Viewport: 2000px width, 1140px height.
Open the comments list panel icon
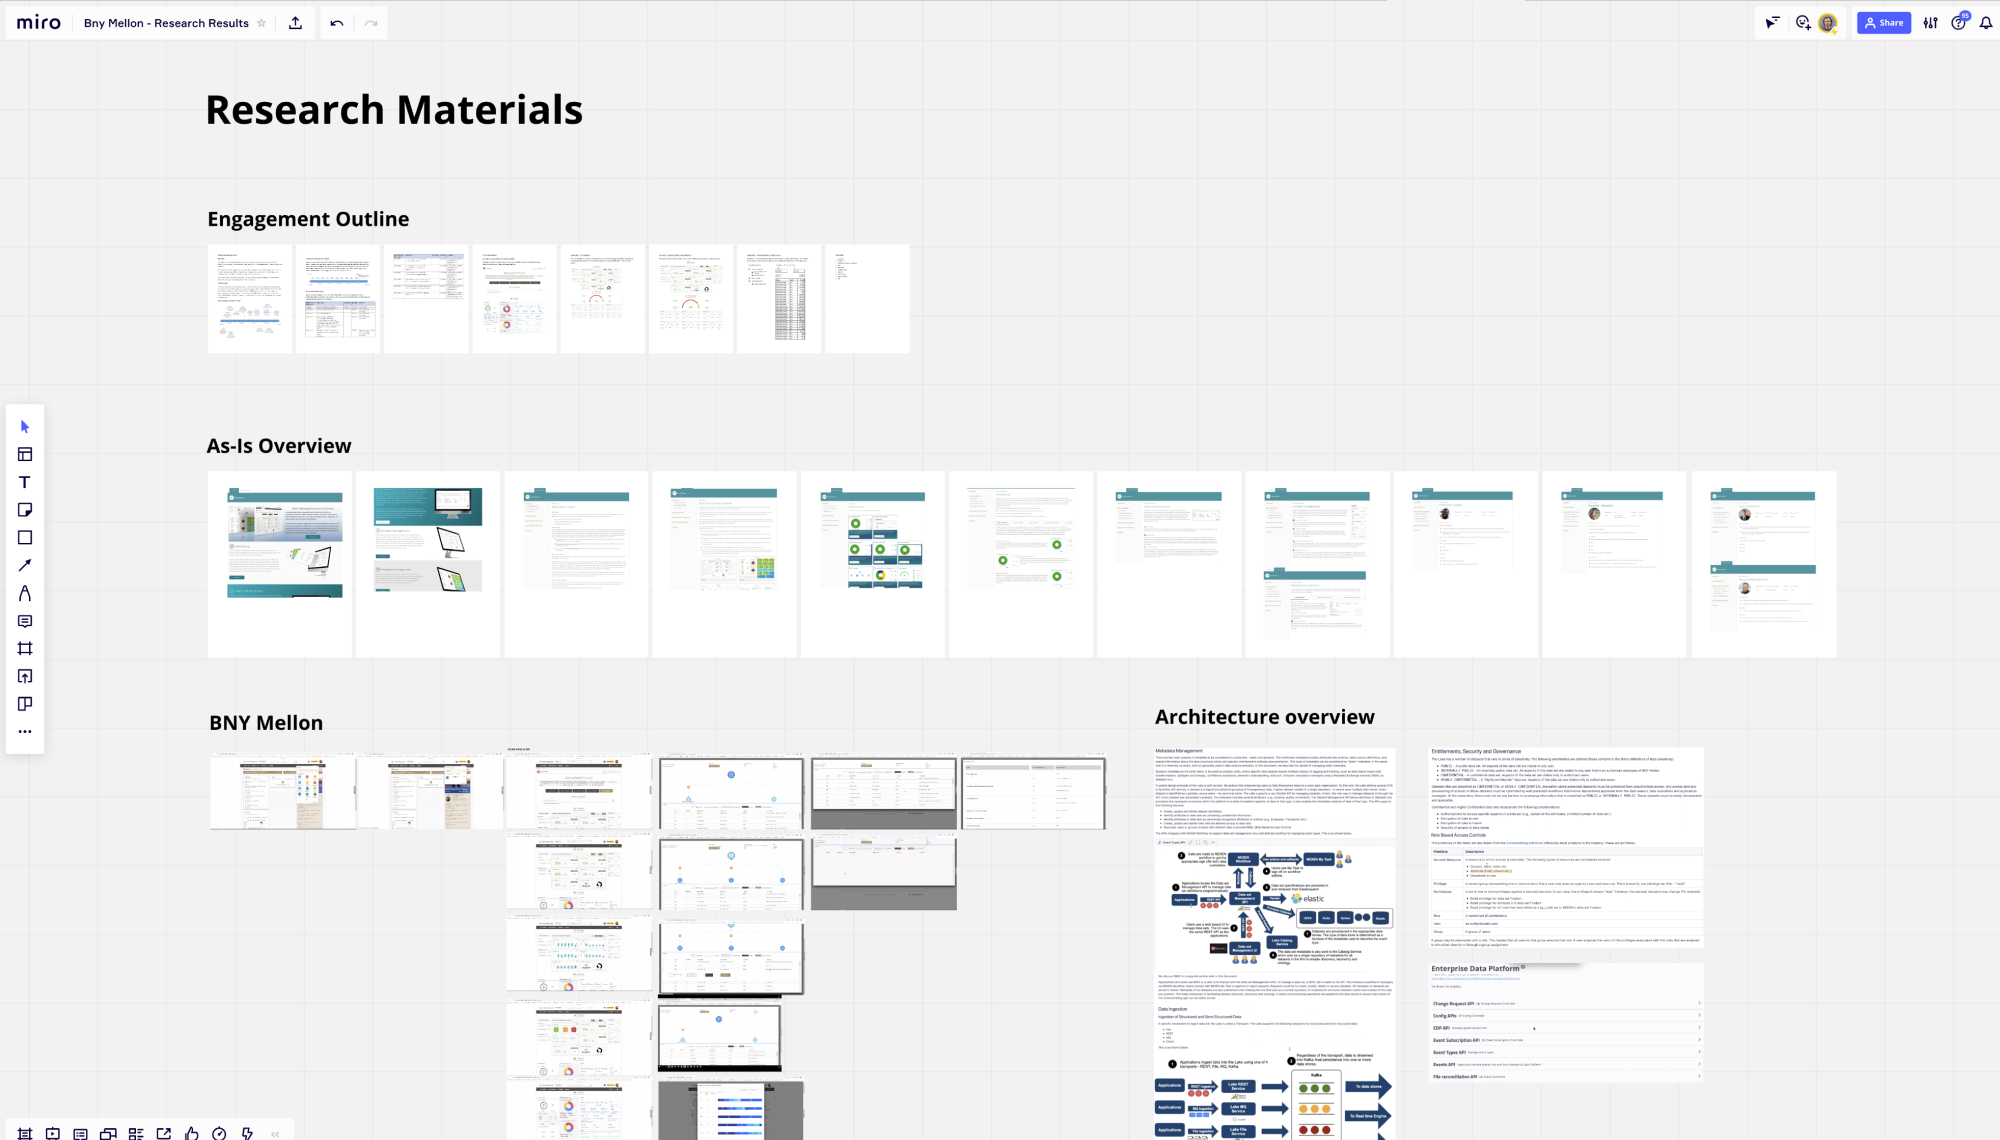pyautogui.click(x=80, y=1133)
